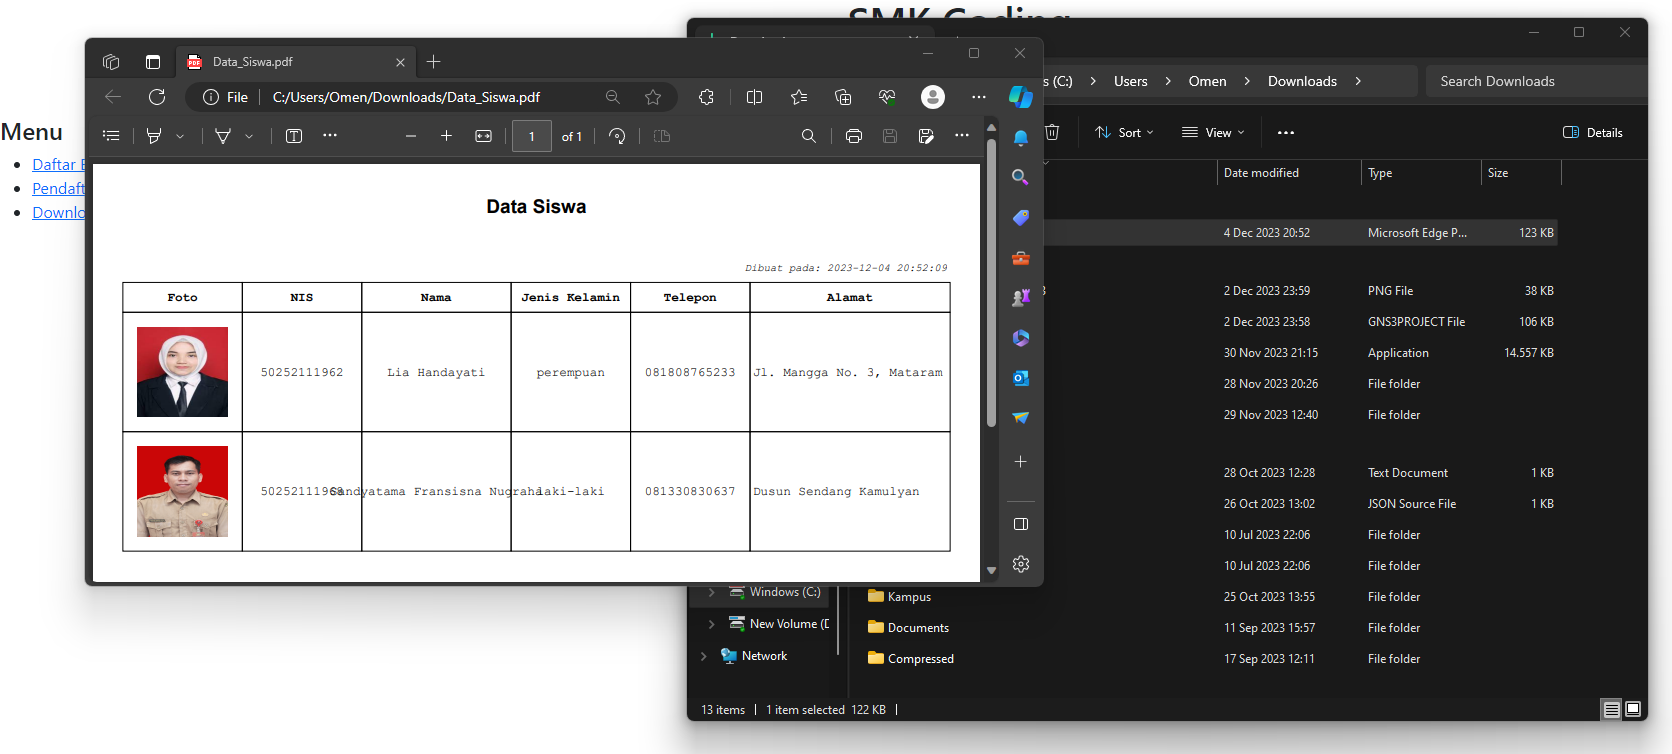Open Edge Settings and more menu

pyautogui.click(x=979, y=97)
